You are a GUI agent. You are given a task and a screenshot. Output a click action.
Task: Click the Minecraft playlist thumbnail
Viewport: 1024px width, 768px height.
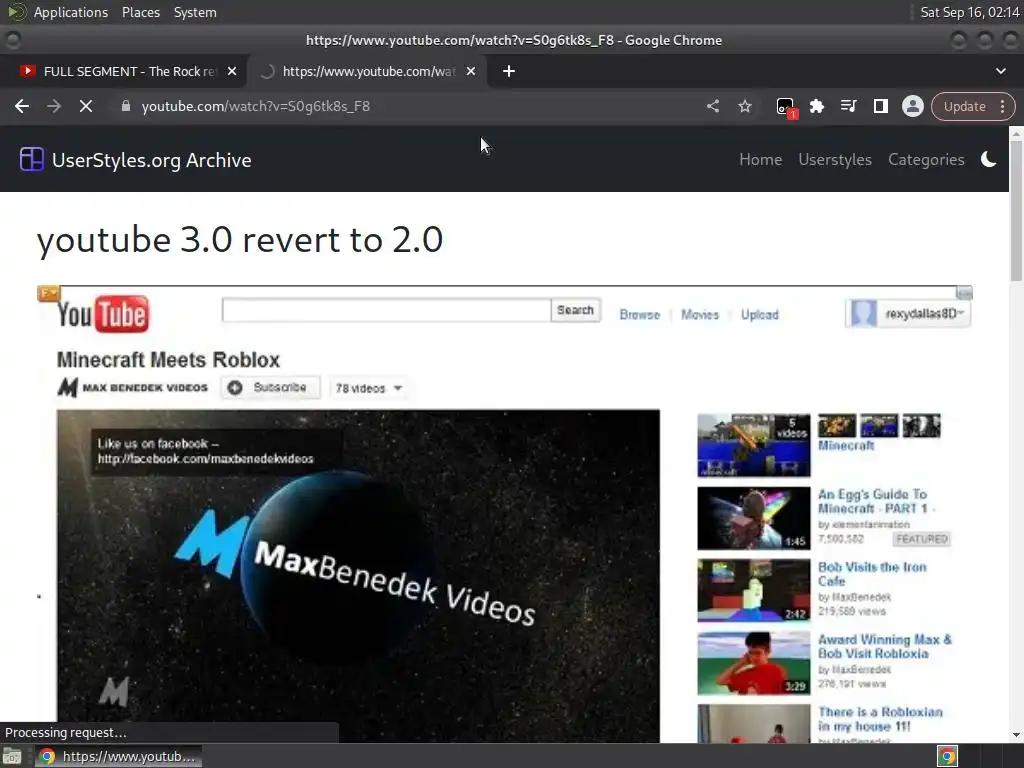pos(754,445)
